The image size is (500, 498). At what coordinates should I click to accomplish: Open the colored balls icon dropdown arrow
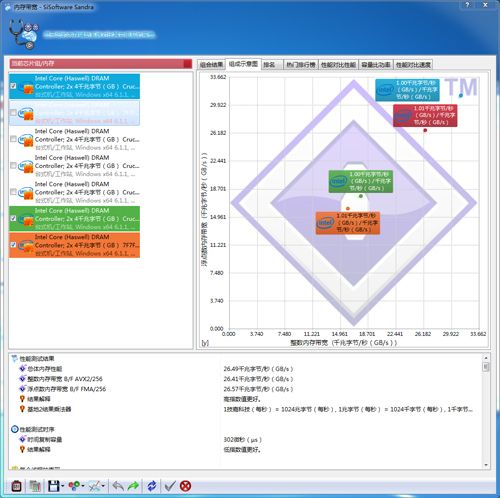tap(83, 486)
